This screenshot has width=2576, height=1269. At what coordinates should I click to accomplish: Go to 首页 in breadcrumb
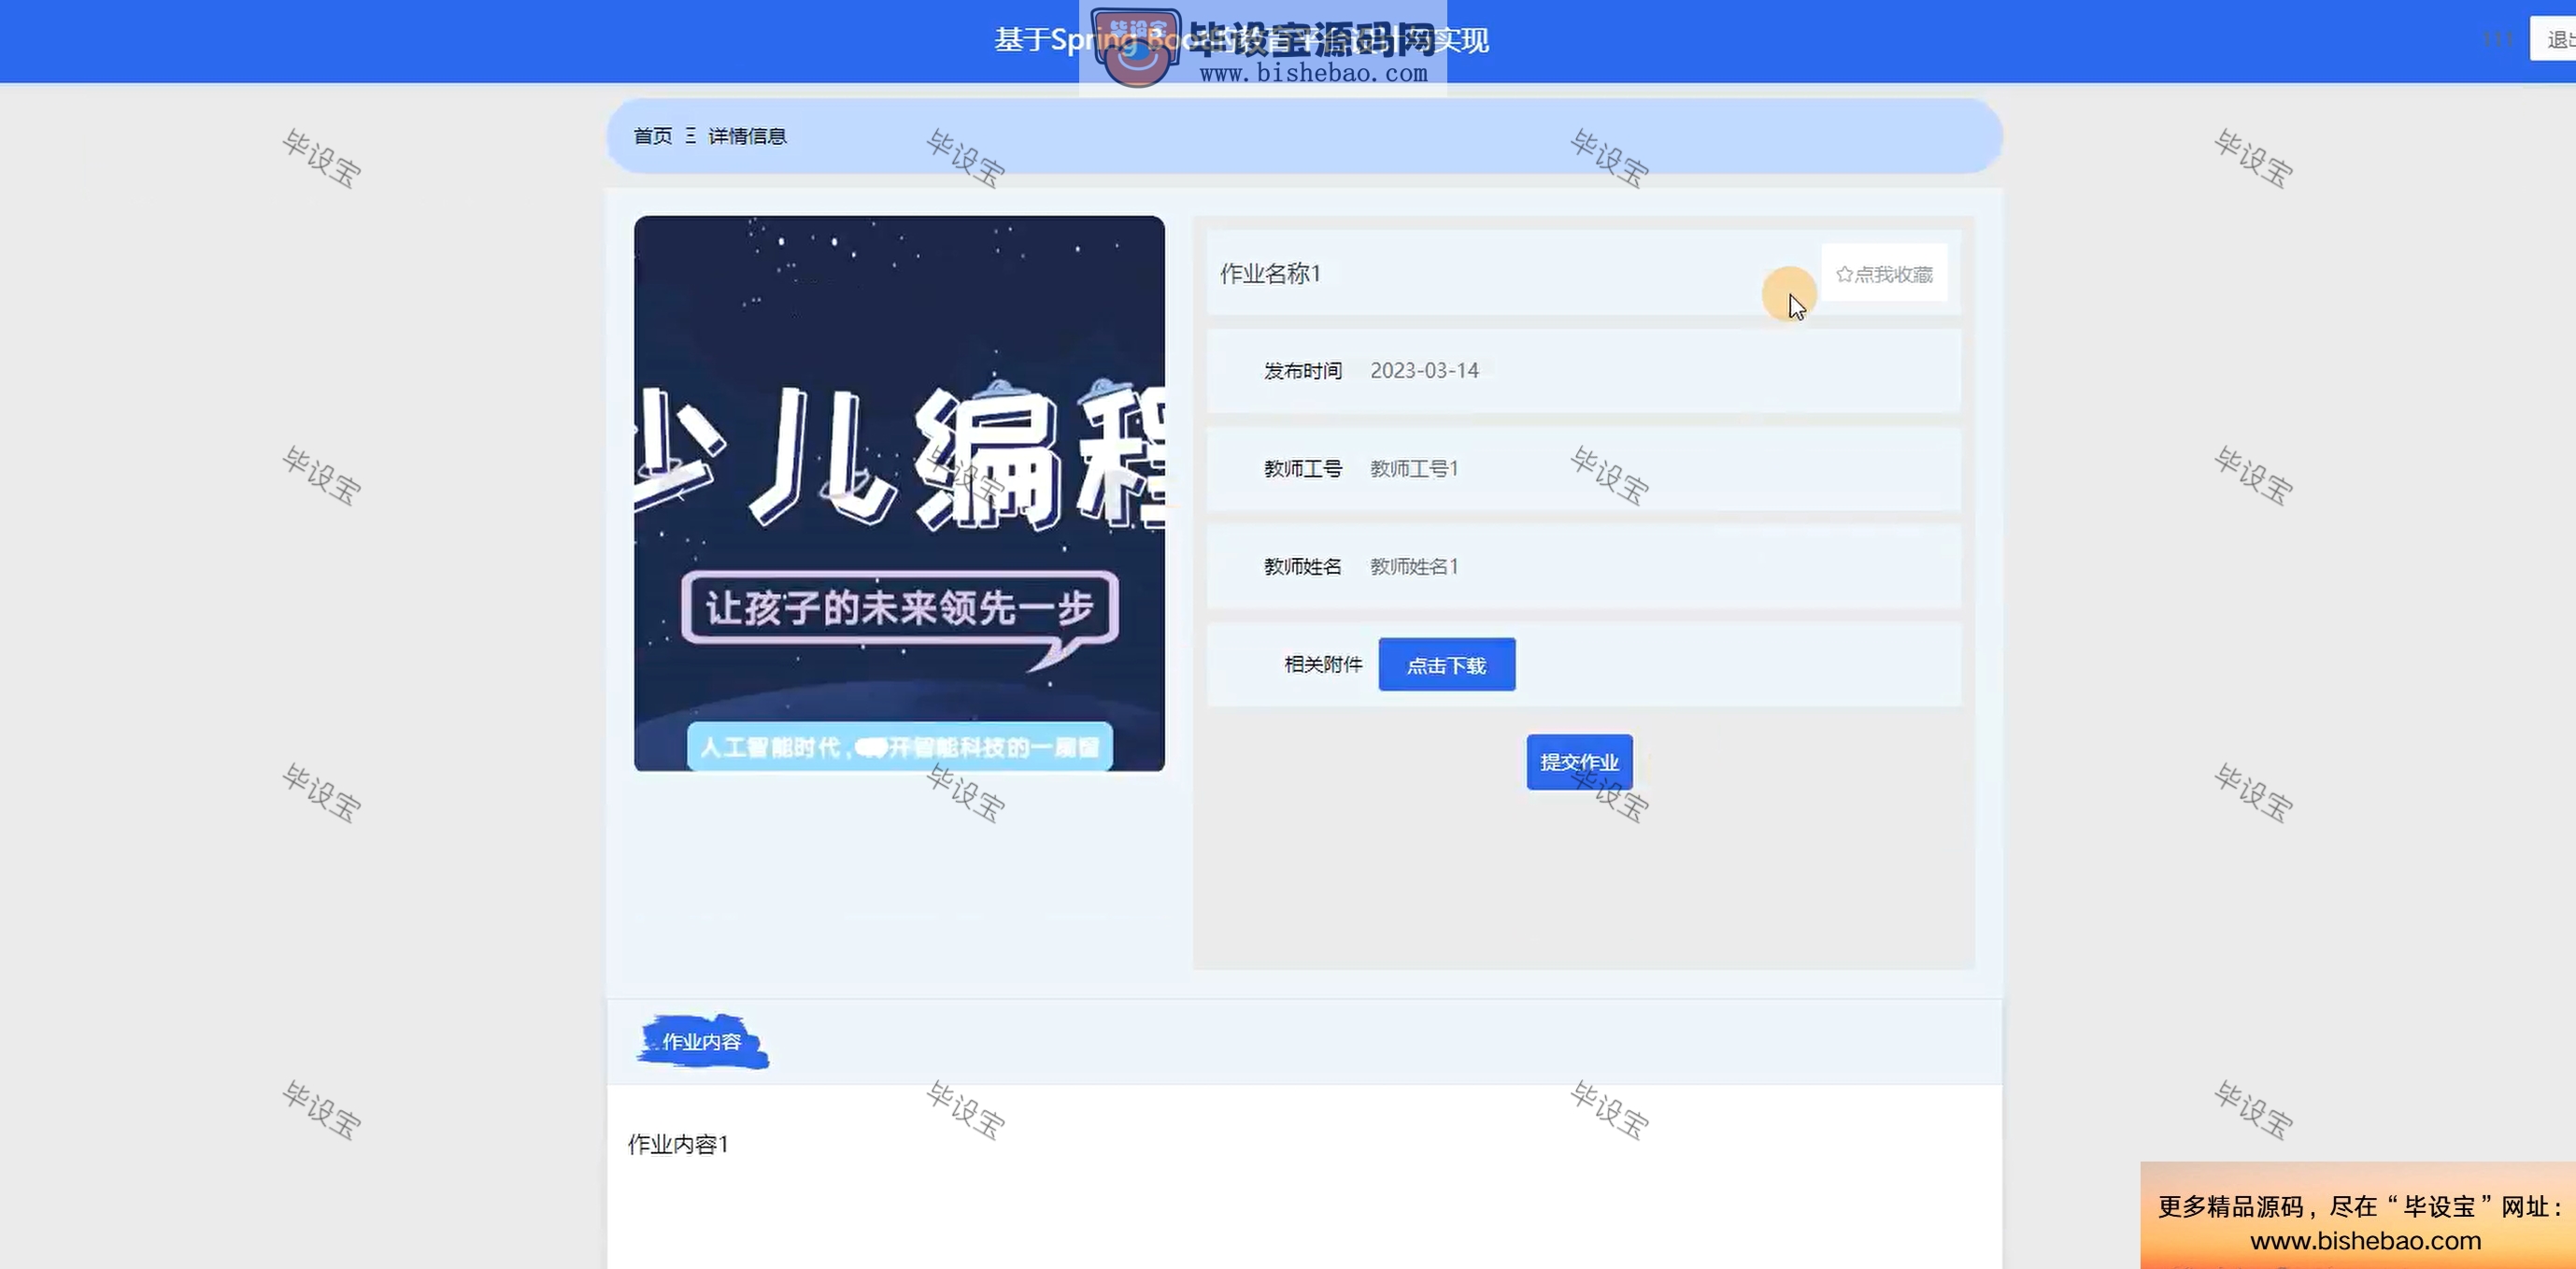click(653, 136)
